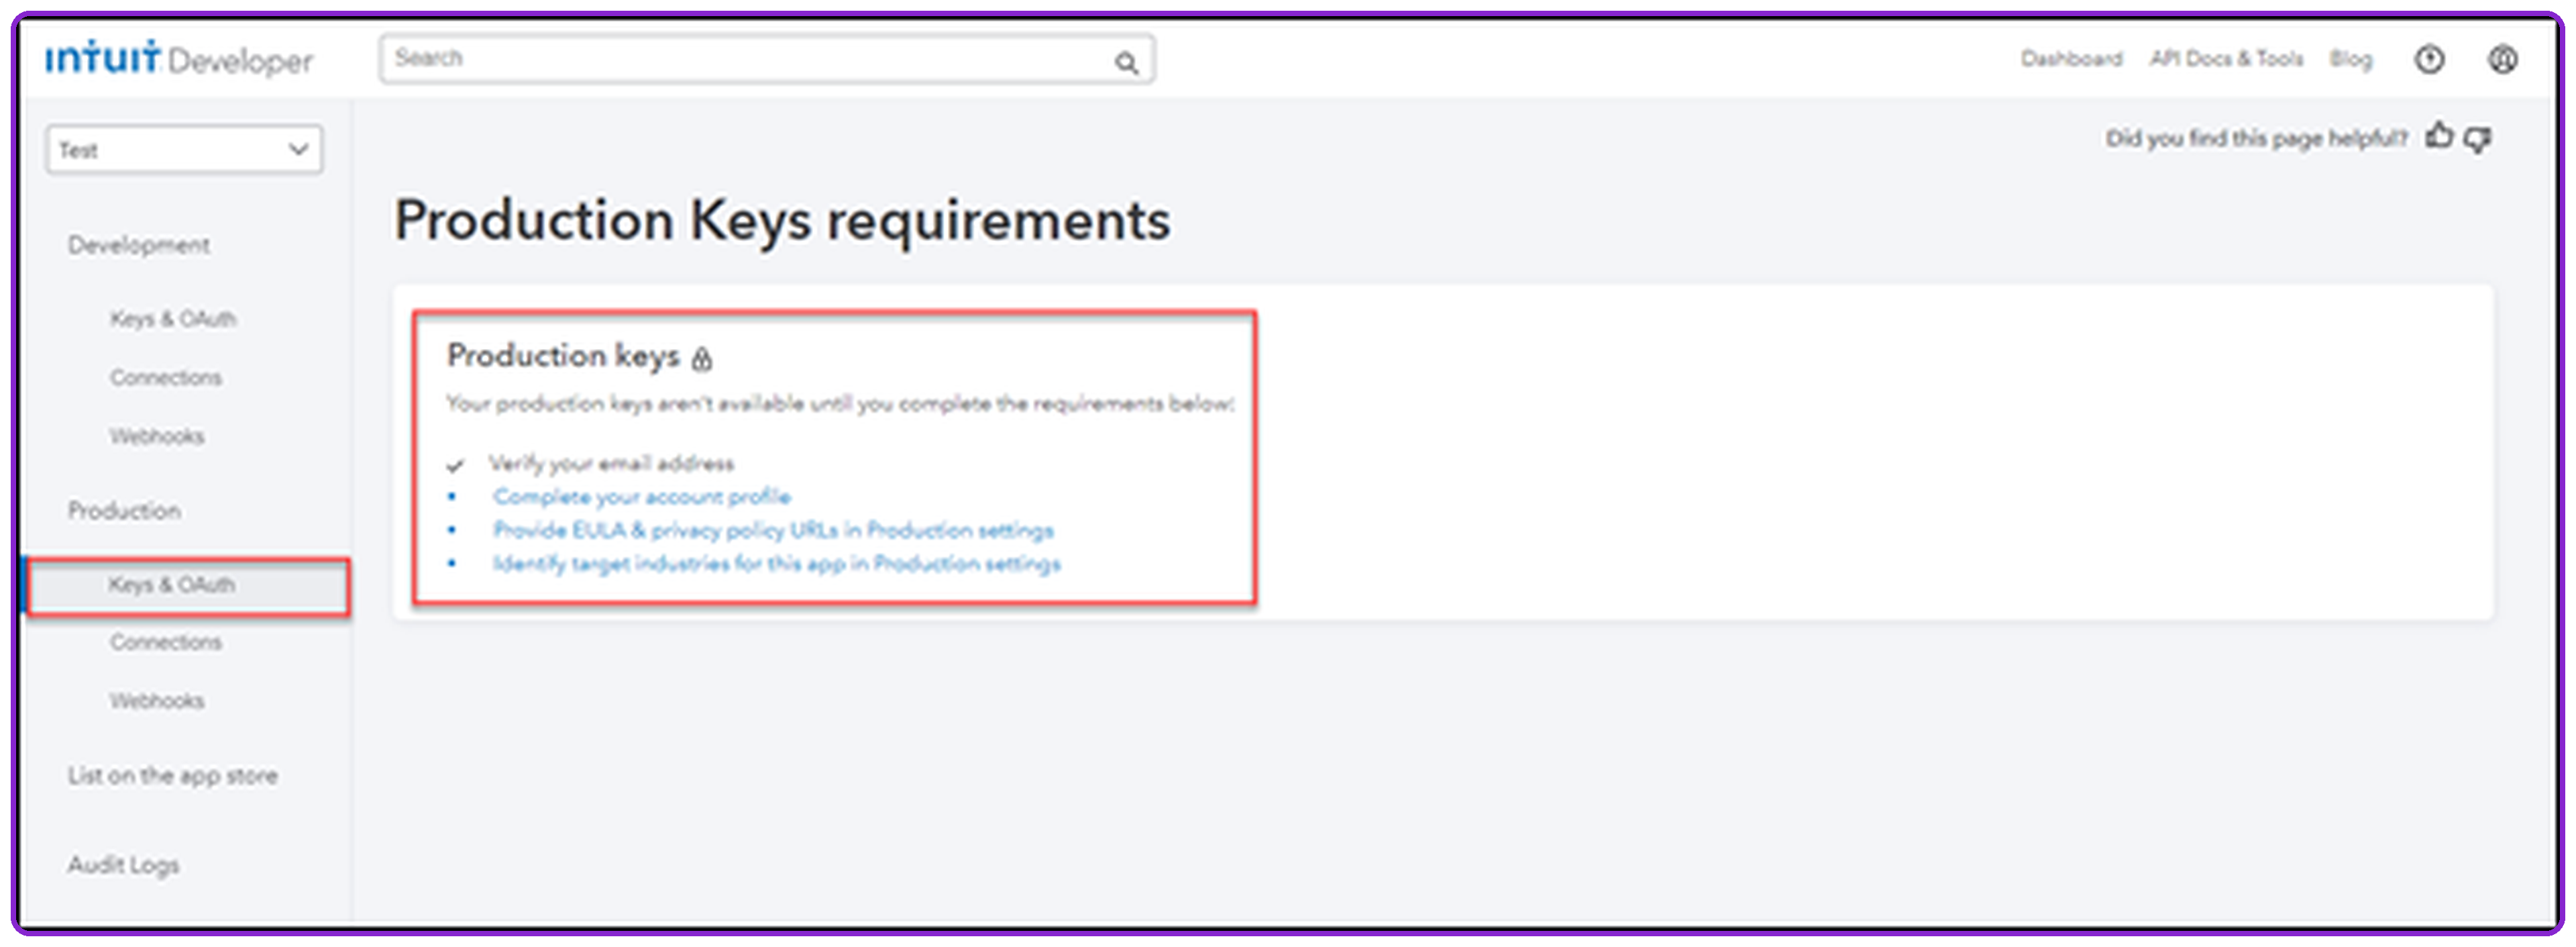Go to the Blog link
Image resolution: width=2576 pixels, height=947 pixels.
click(x=2351, y=60)
